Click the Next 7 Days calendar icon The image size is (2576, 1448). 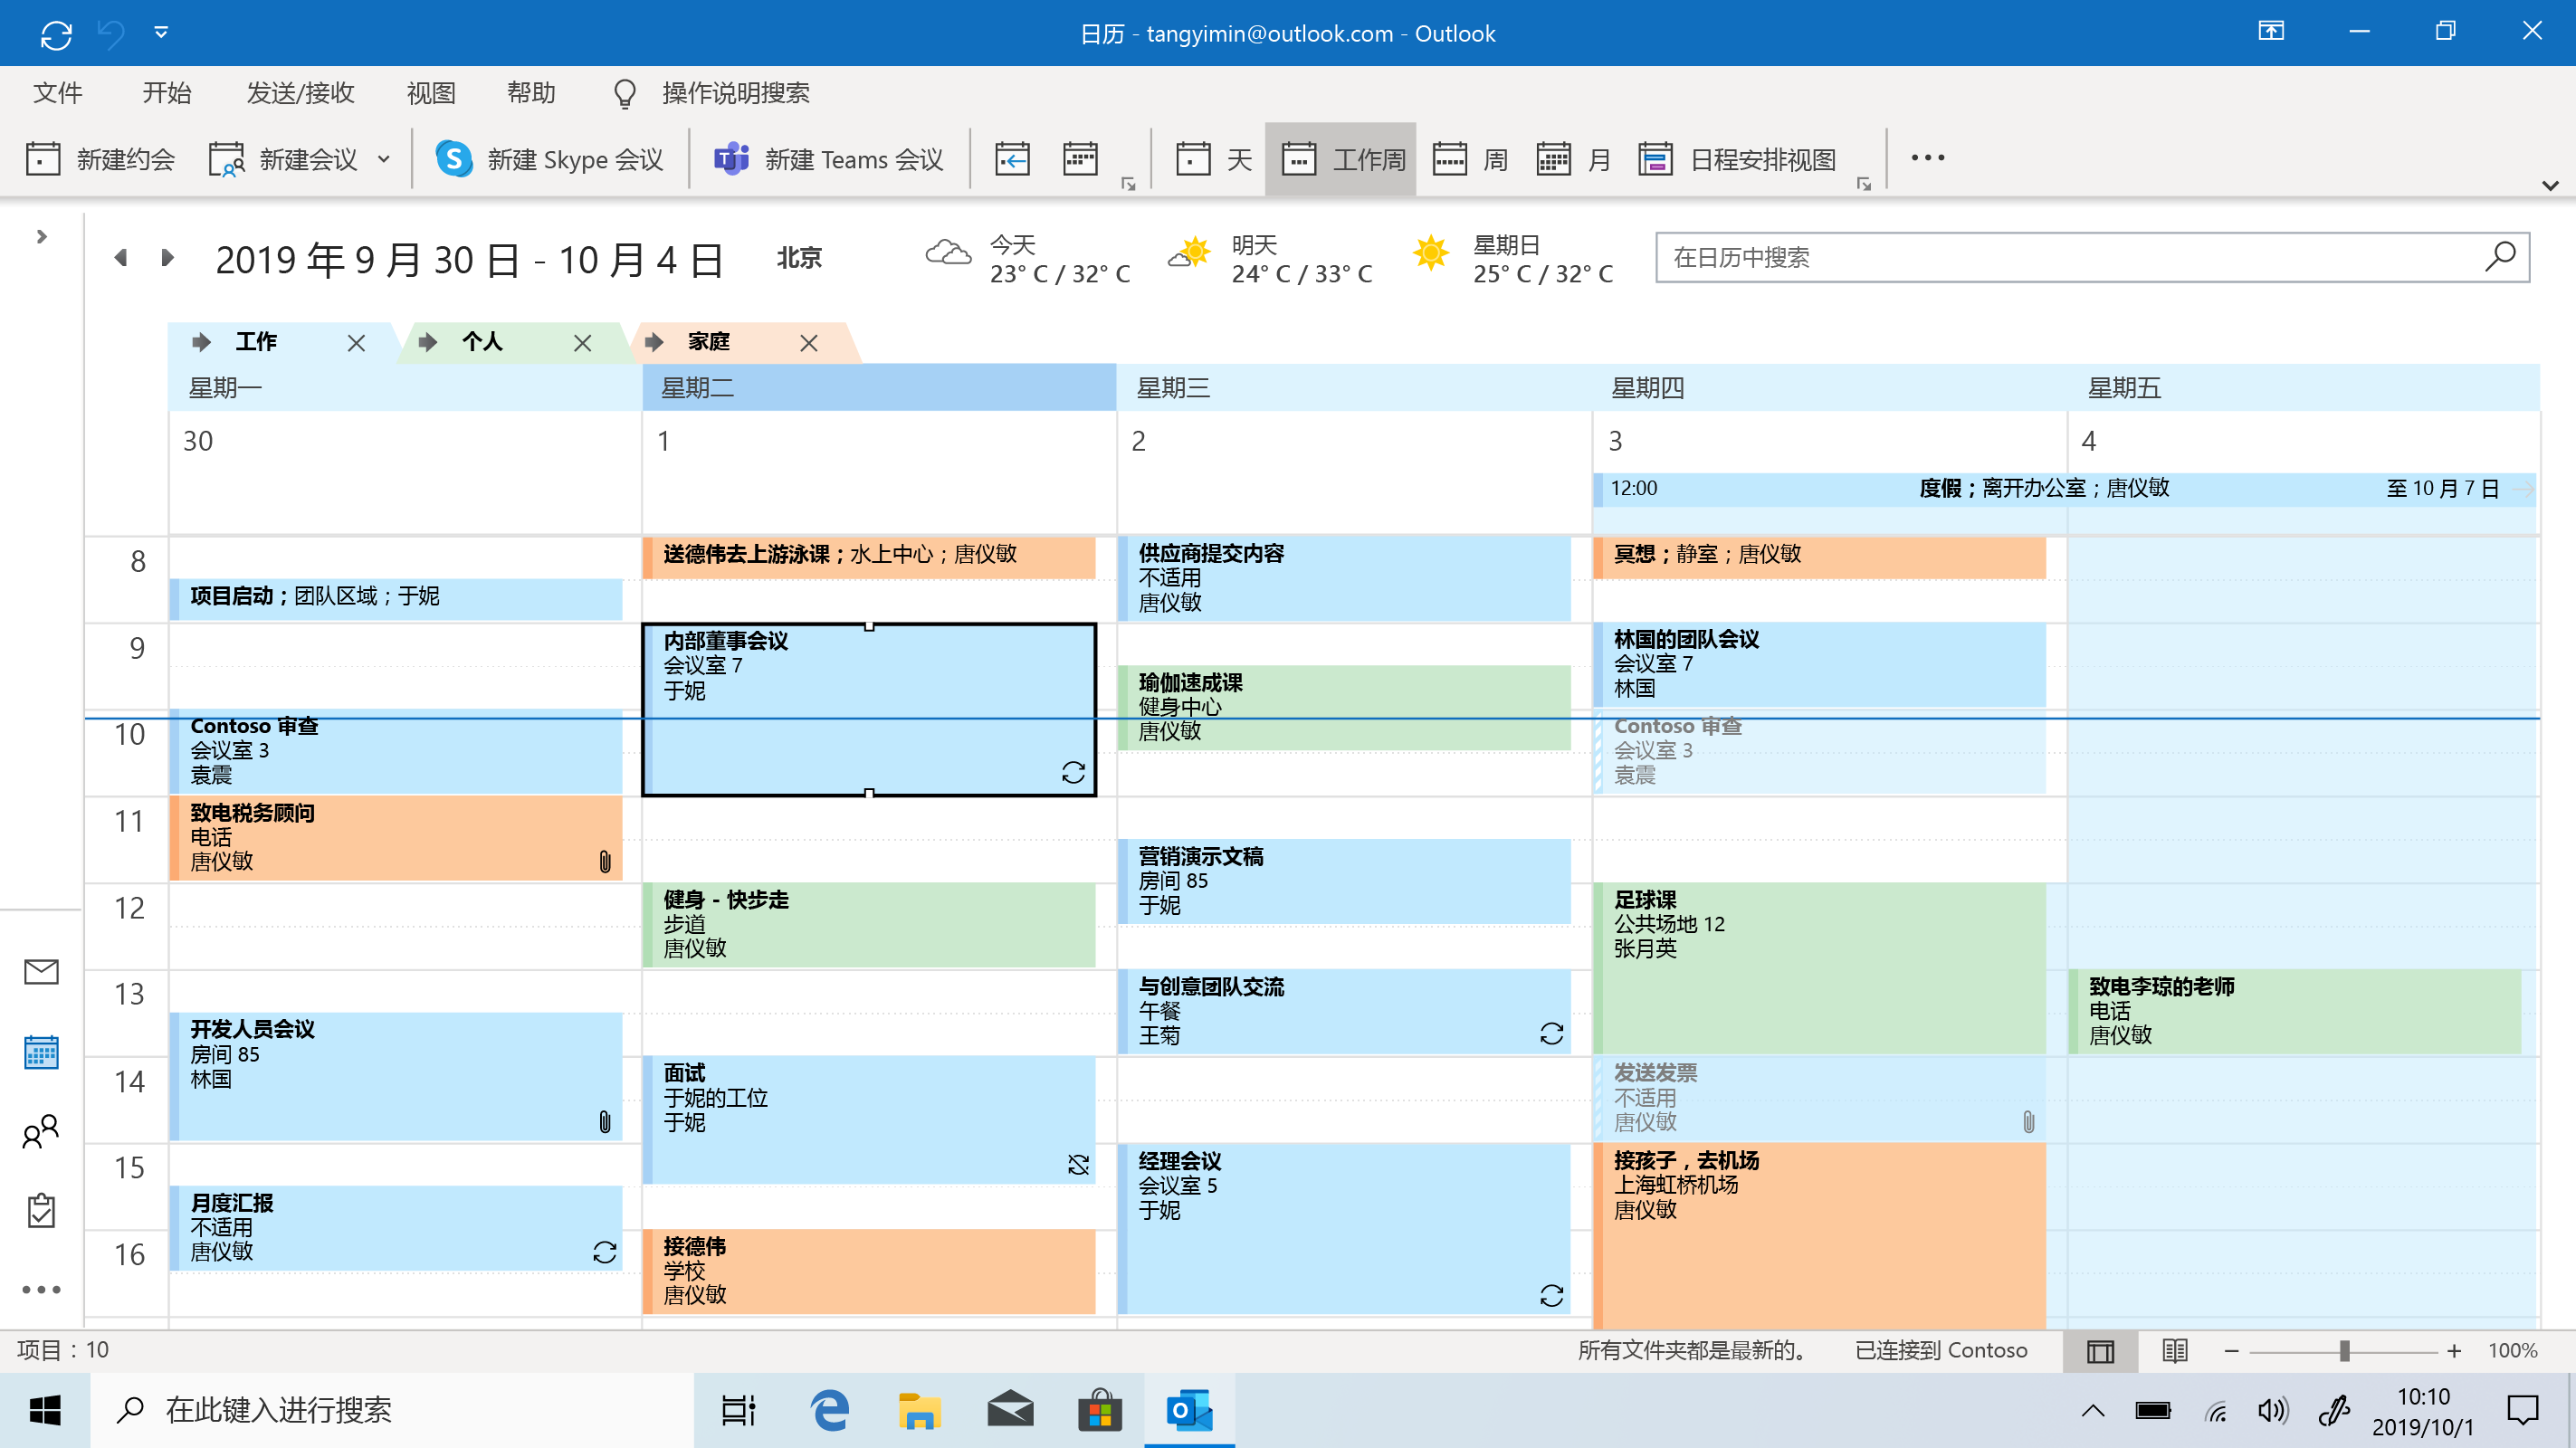[1080, 159]
